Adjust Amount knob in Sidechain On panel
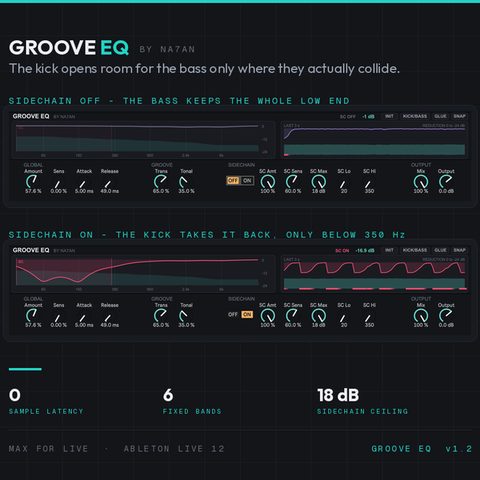Viewport: 480px width, 480px height. [x=32, y=315]
